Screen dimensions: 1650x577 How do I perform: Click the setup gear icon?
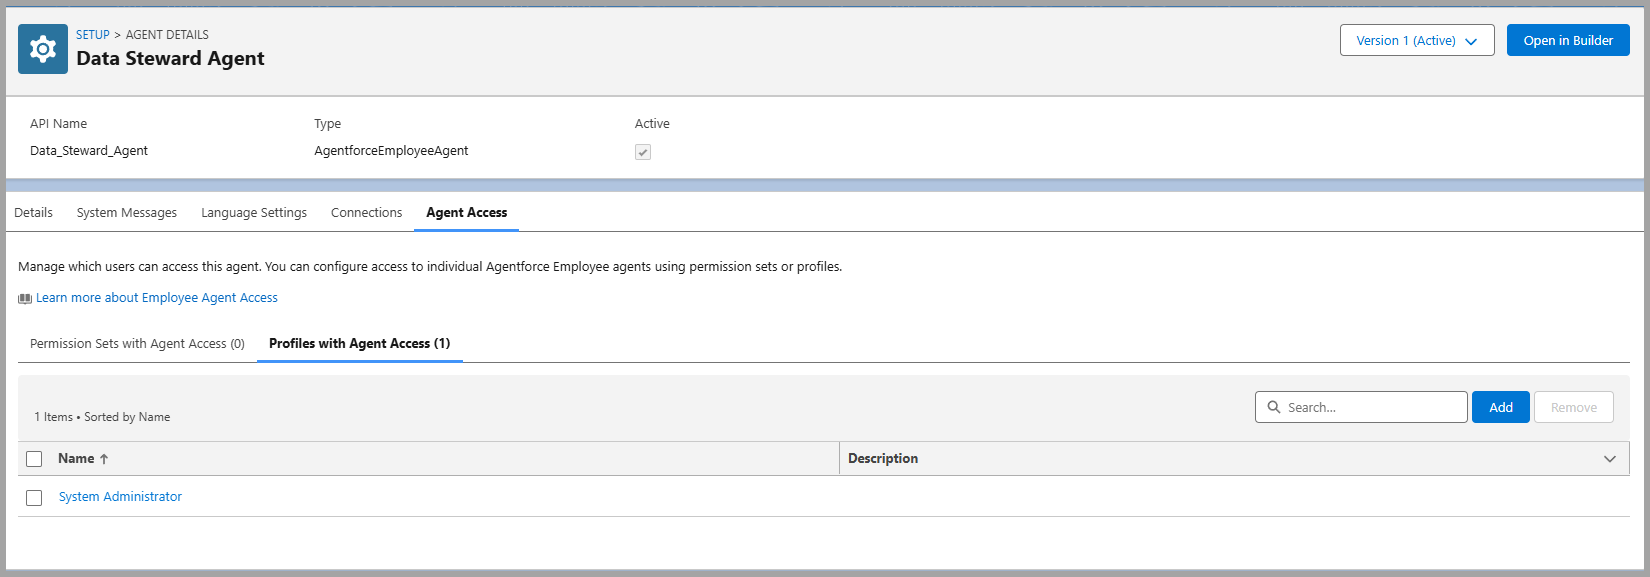click(x=43, y=49)
